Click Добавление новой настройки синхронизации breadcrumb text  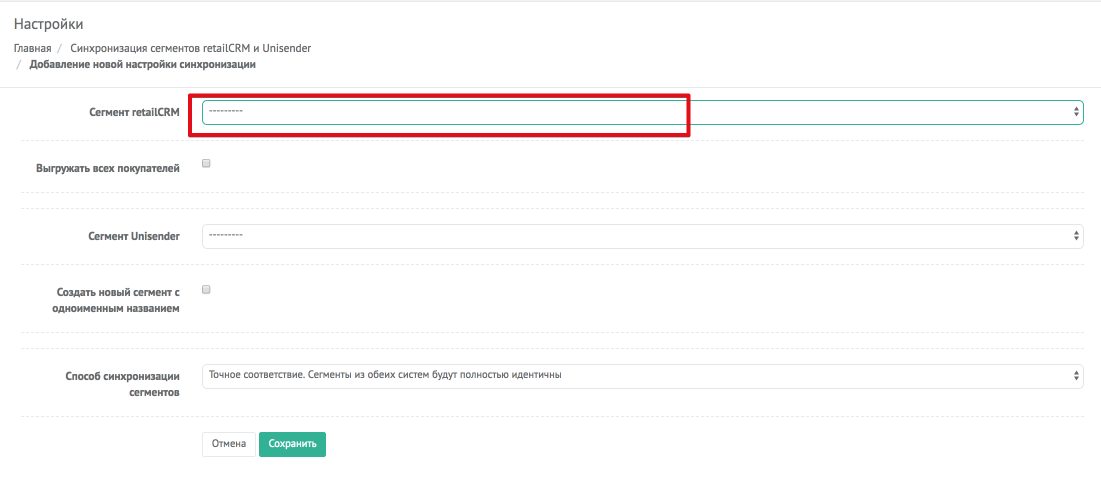click(143, 65)
